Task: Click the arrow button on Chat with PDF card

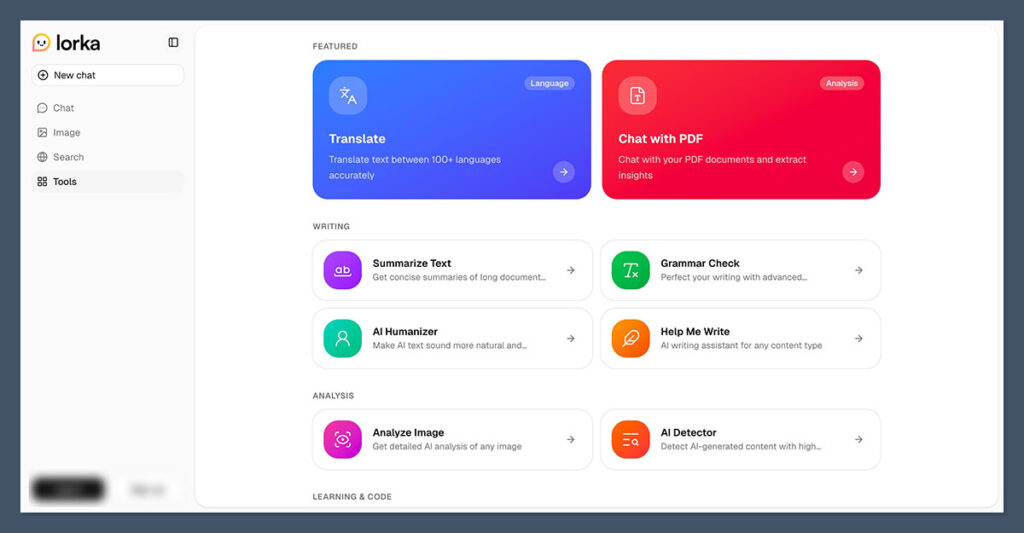Action: 853,172
